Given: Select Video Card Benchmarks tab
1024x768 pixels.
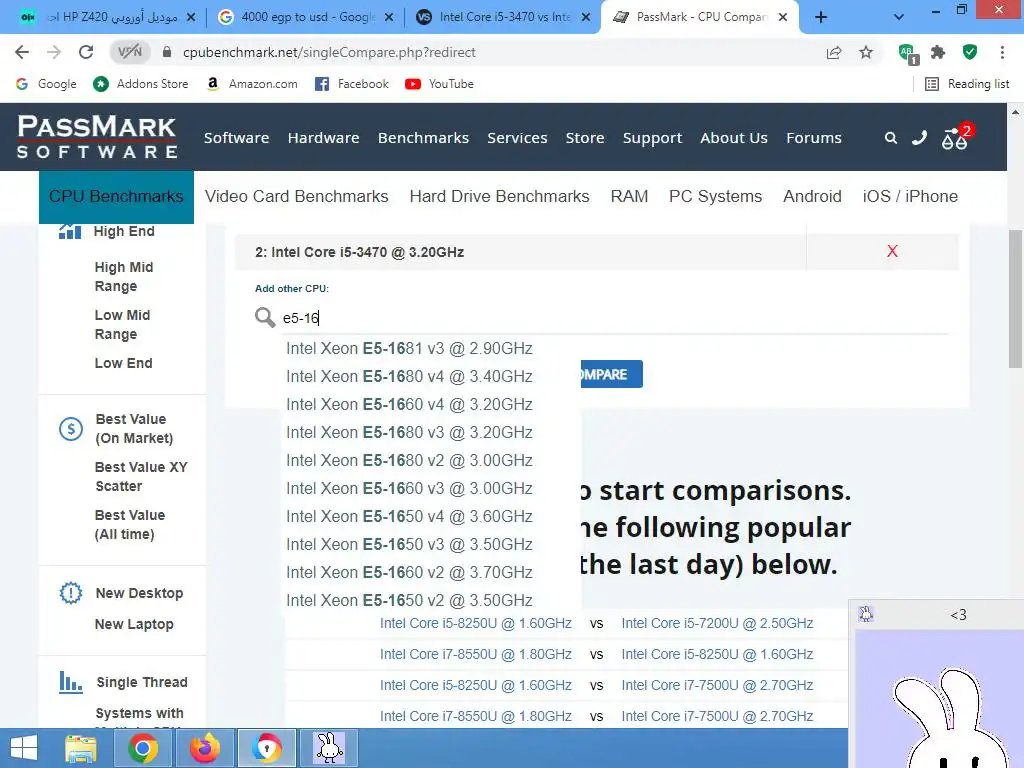Looking at the screenshot, I should point(296,197).
